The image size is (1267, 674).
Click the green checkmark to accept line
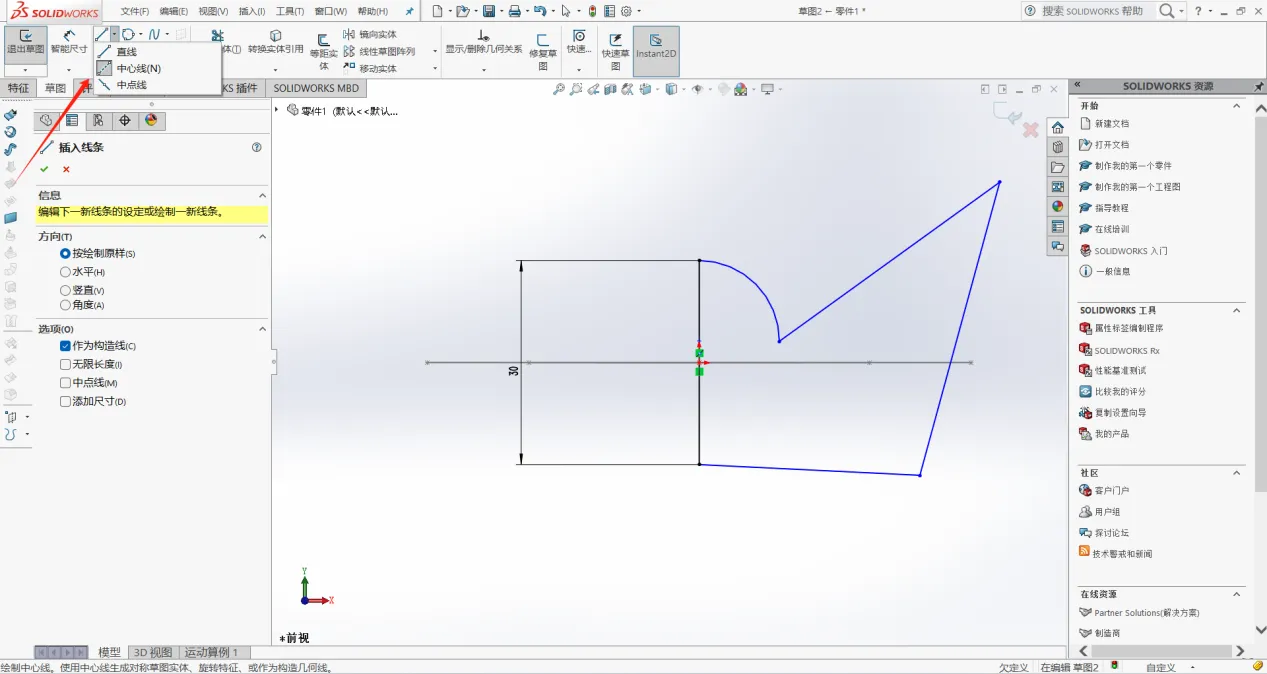pos(44,169)
